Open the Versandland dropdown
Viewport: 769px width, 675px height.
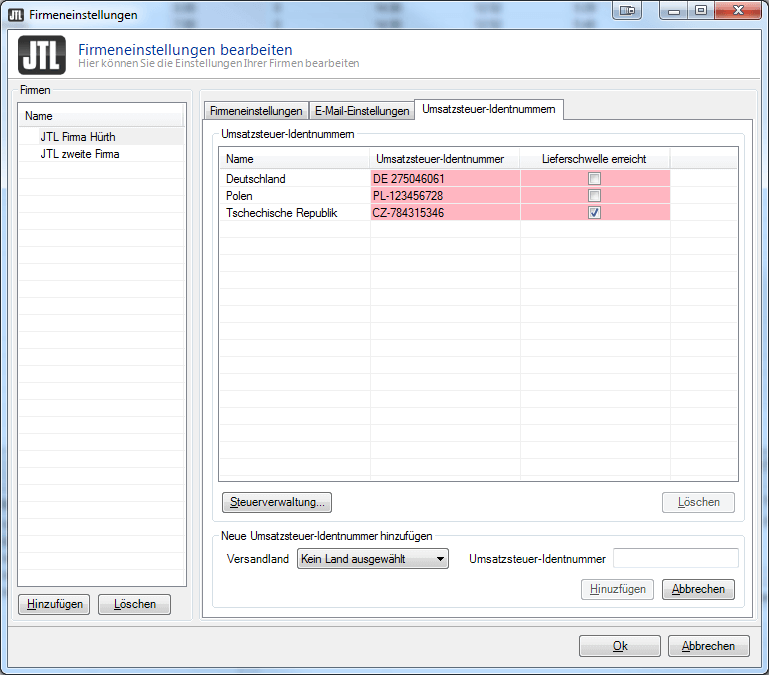[373, 559]
